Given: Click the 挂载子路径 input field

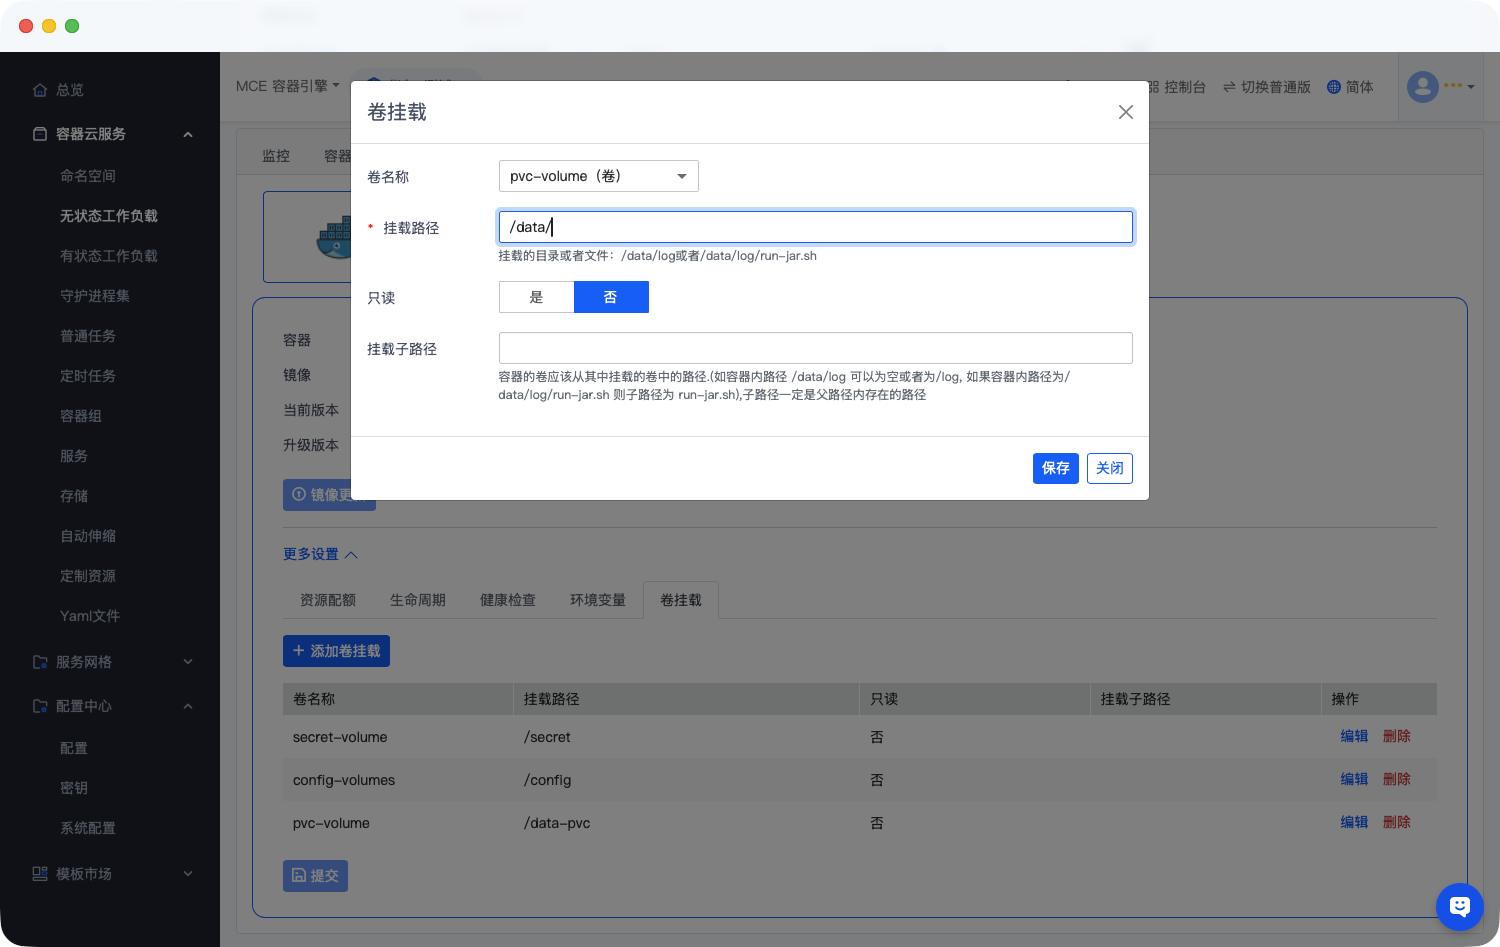Looking at the screenshot, I should [815, 348].
